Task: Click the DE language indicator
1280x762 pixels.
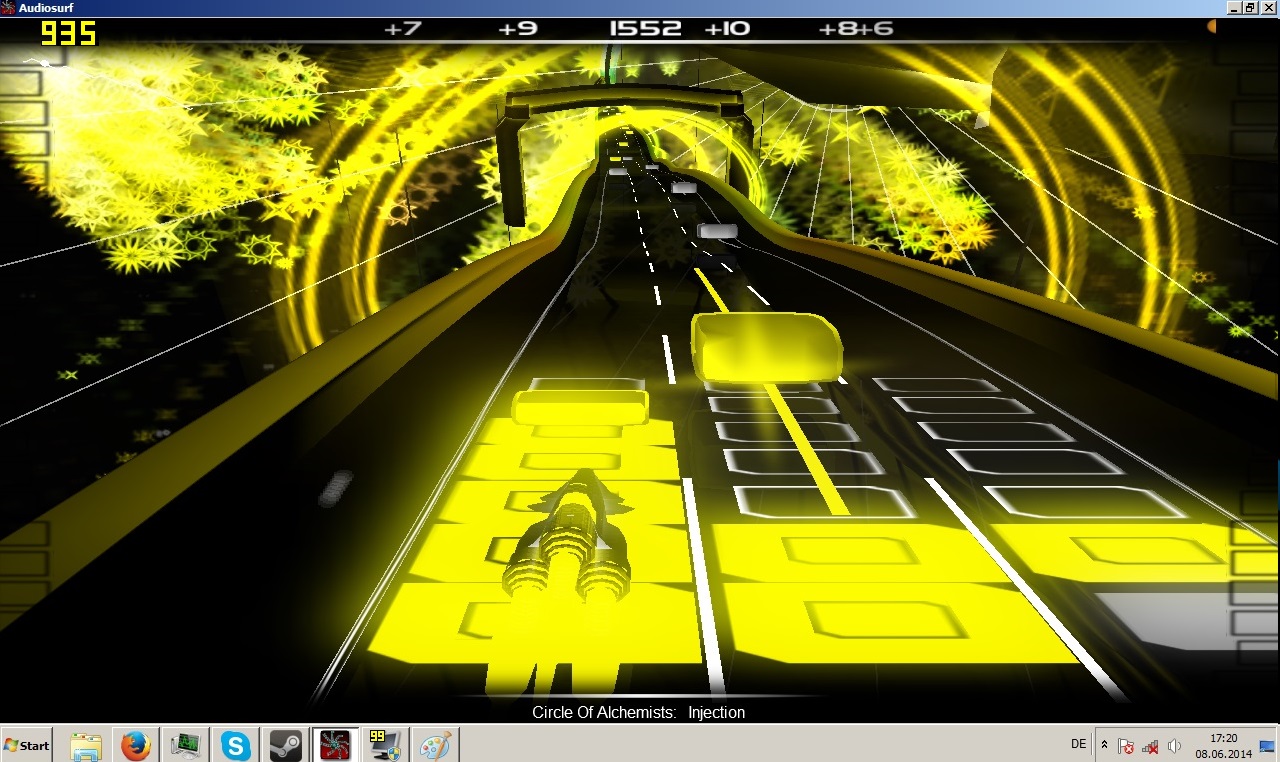Action: pyautogui.click(x=1078, y=744)
